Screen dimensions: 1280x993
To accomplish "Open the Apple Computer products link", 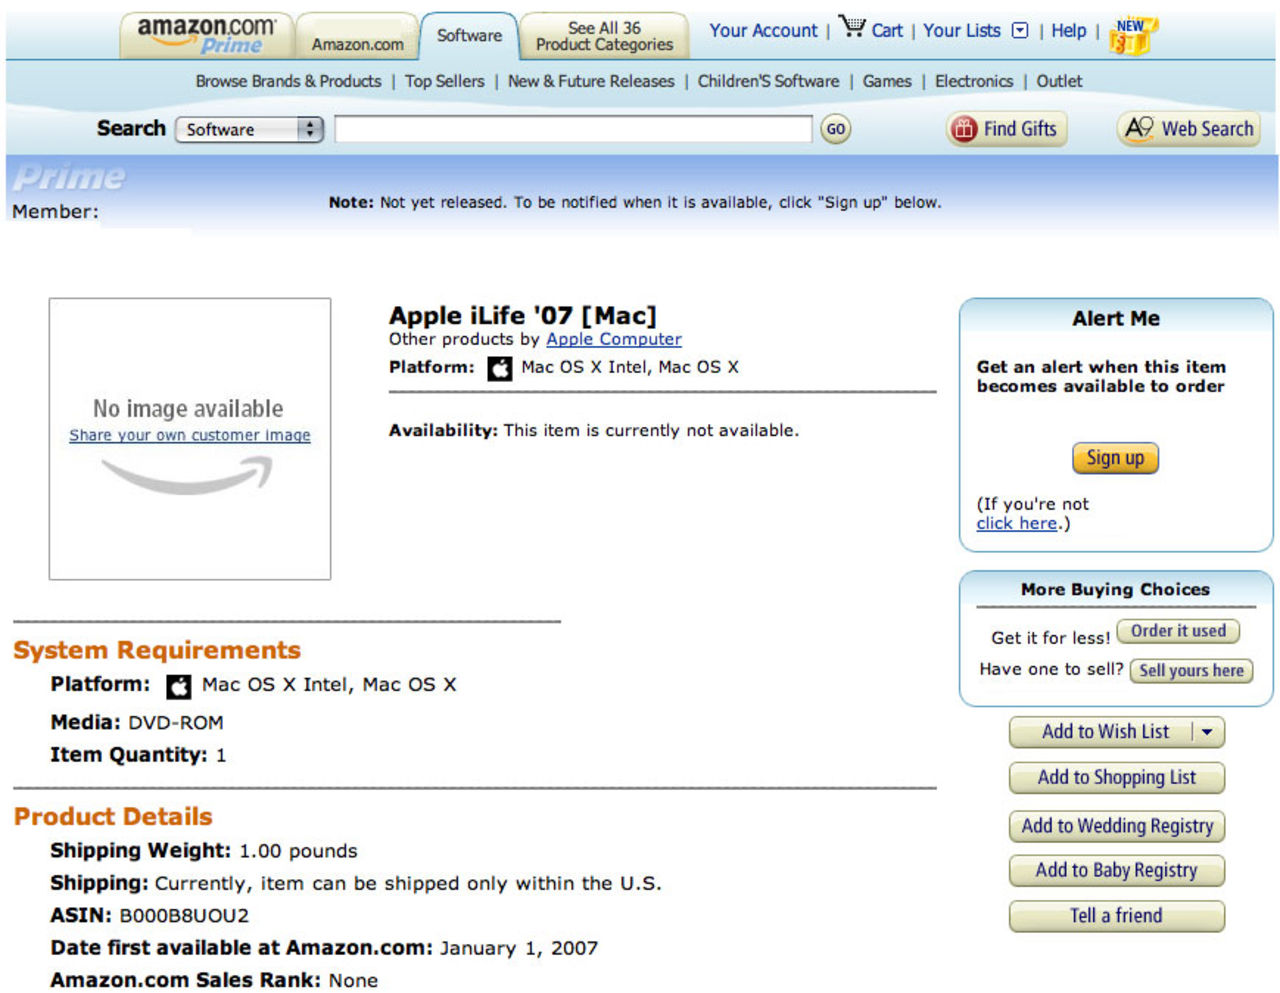I will click(x=613, y=339).
